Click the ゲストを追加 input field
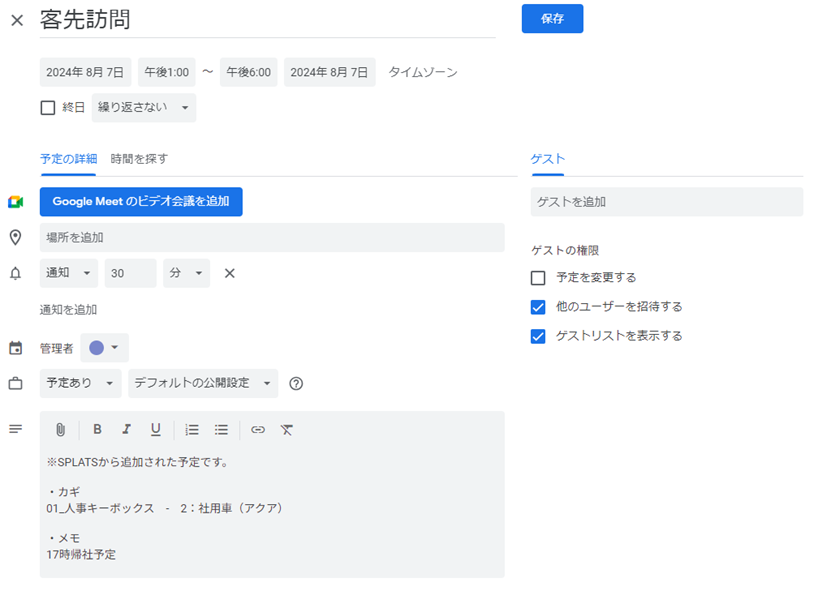Image resolution: width=818 pixels, height=591 pixels. click(665, 201)
